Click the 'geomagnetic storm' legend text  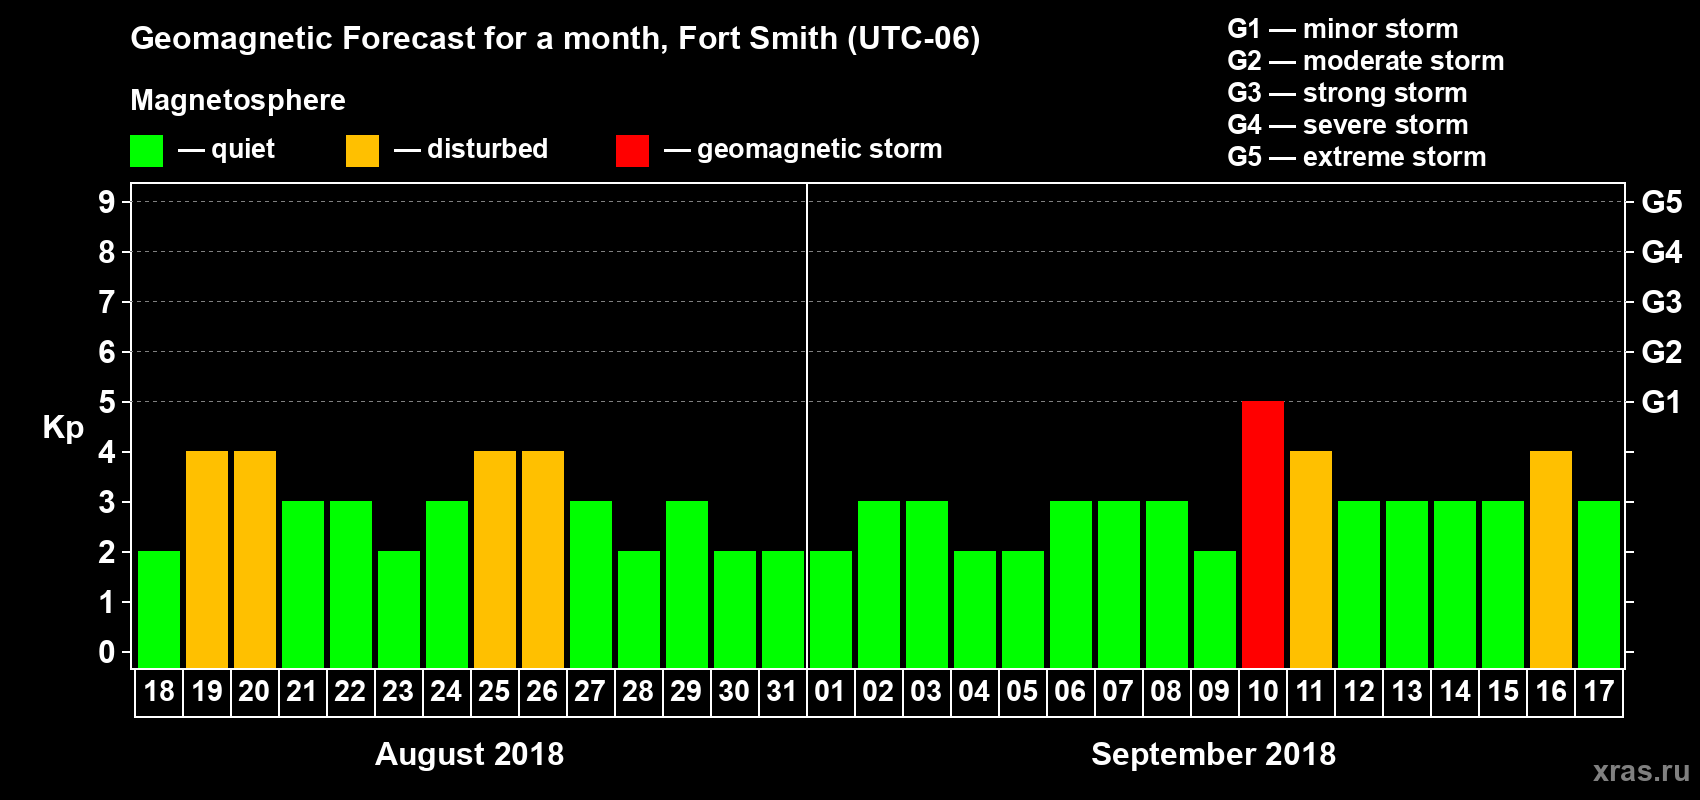point(819,149)
